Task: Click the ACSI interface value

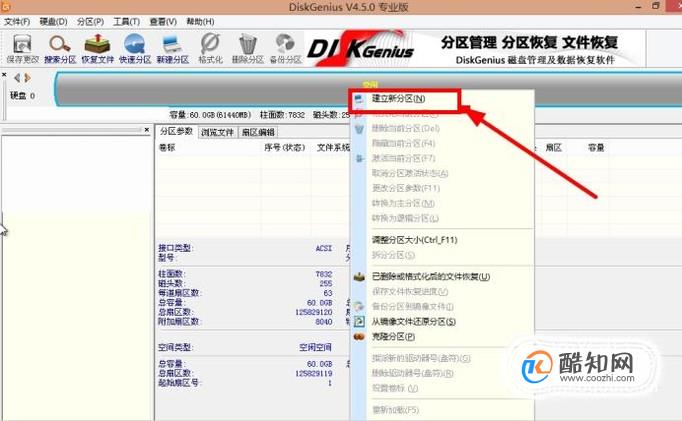Action: point(324,248)
